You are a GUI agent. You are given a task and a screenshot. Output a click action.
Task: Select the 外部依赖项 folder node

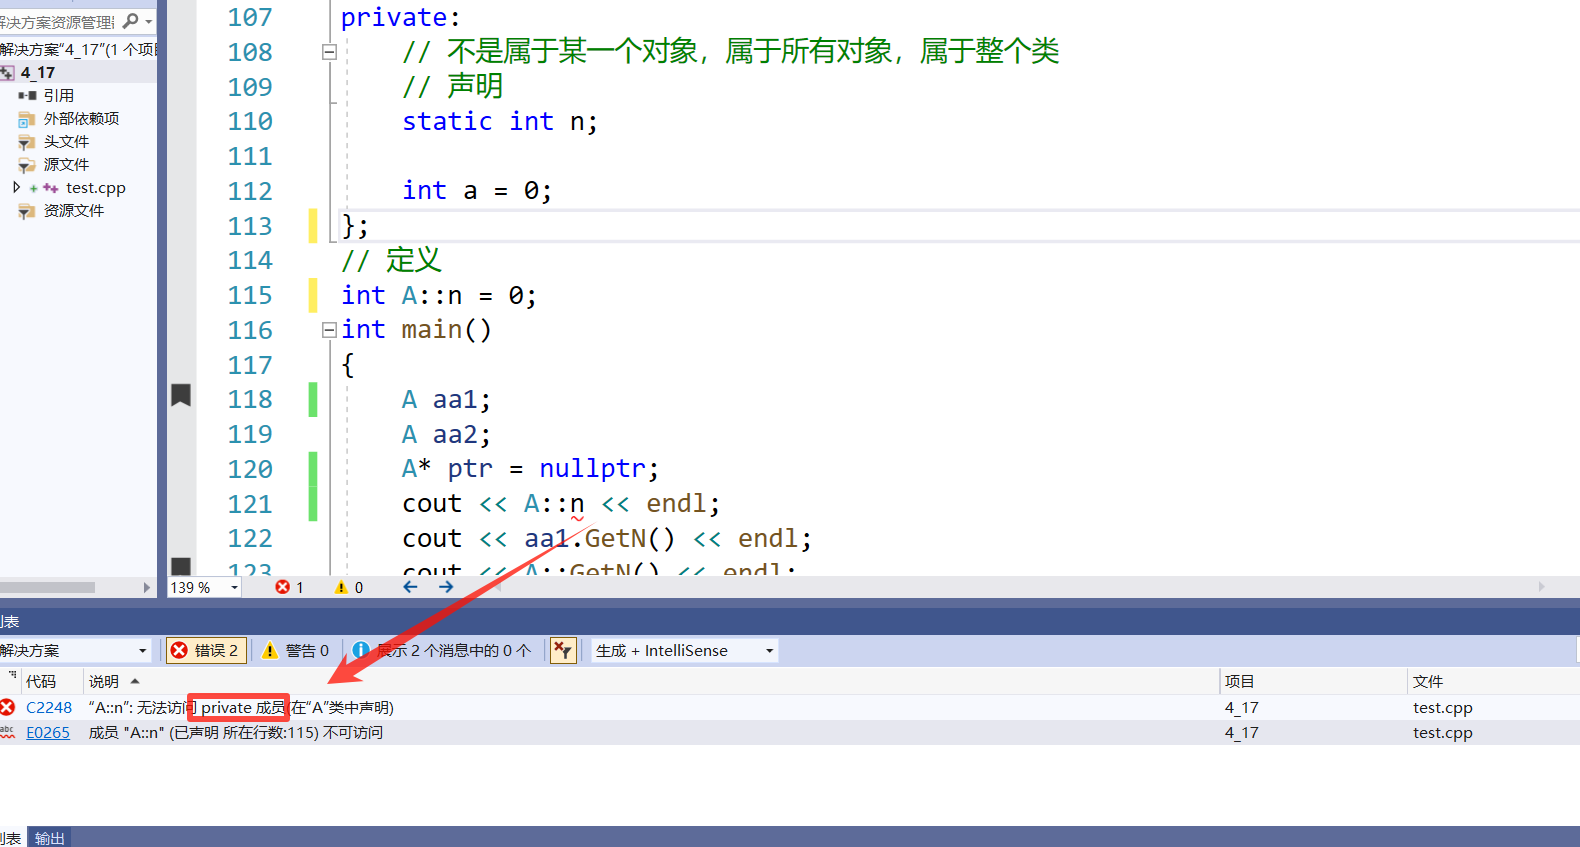point(81,118)
